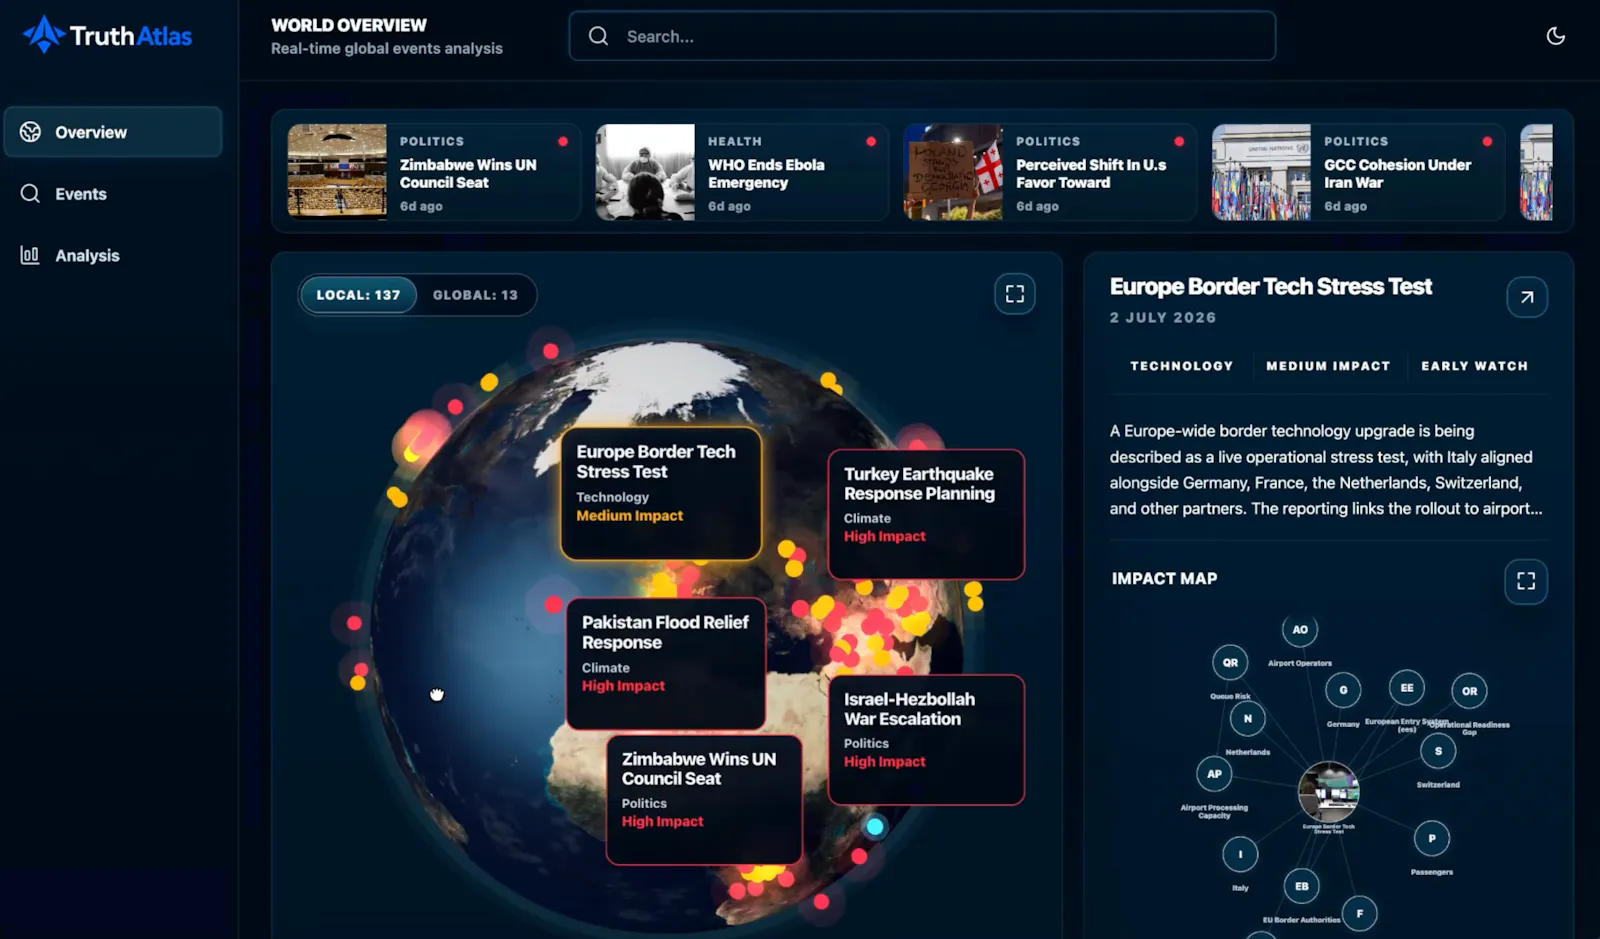Select the AO Airport Operators node

[x=1300, y=630]
